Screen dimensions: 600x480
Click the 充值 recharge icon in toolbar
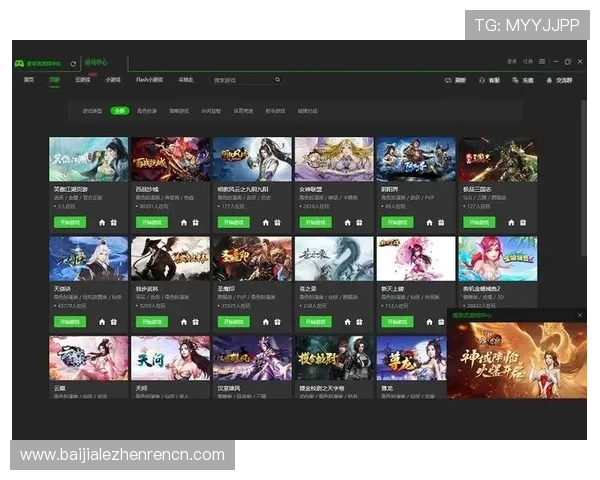click(515, 80)
